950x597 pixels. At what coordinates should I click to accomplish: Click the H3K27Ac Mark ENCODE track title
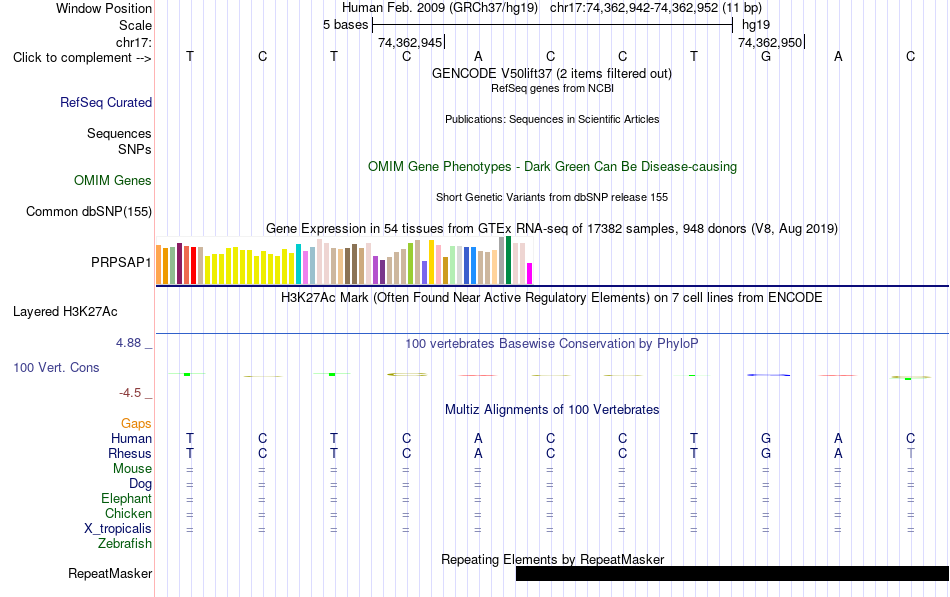(552, 298)
